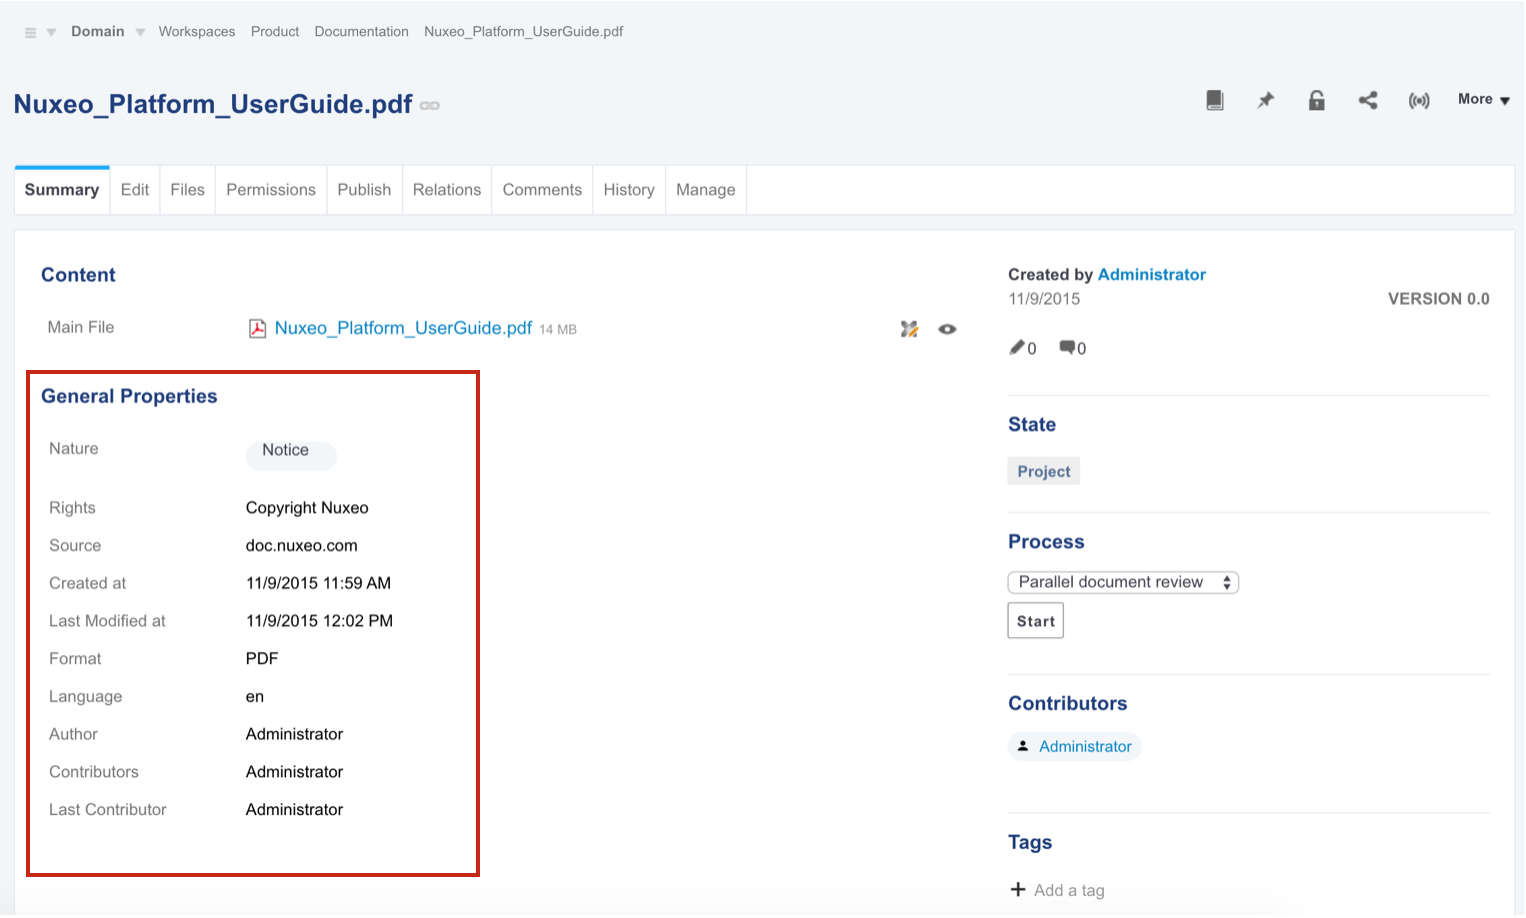
Task: Lock the document with padlock icon
Action: coord(1317,100)
